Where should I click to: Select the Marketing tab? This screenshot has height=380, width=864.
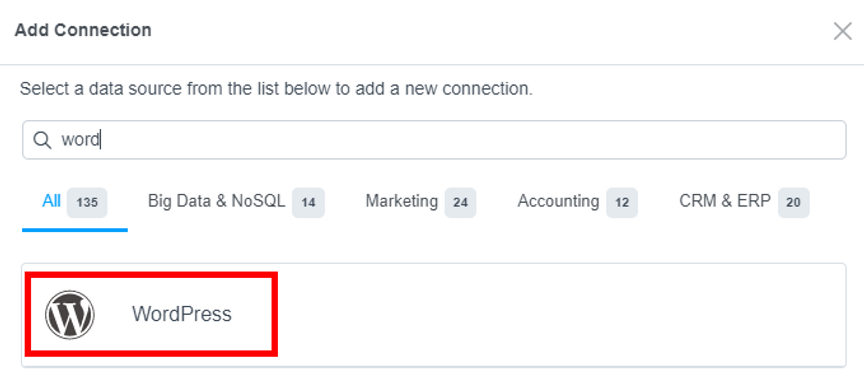[402, 202]
